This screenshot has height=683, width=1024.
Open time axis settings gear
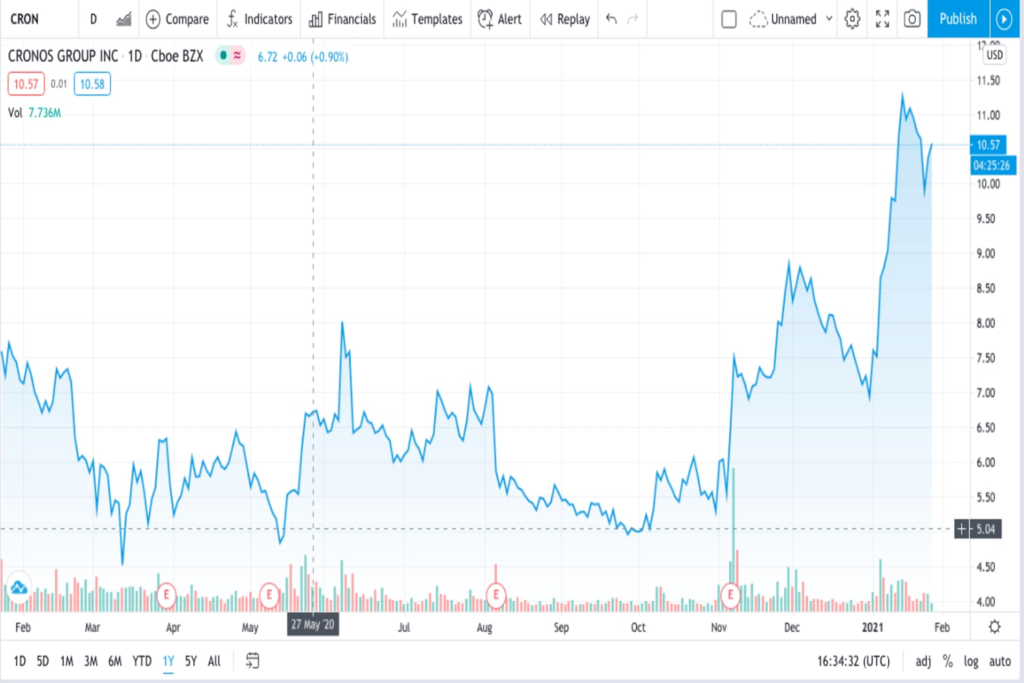(x=995, y=627)
